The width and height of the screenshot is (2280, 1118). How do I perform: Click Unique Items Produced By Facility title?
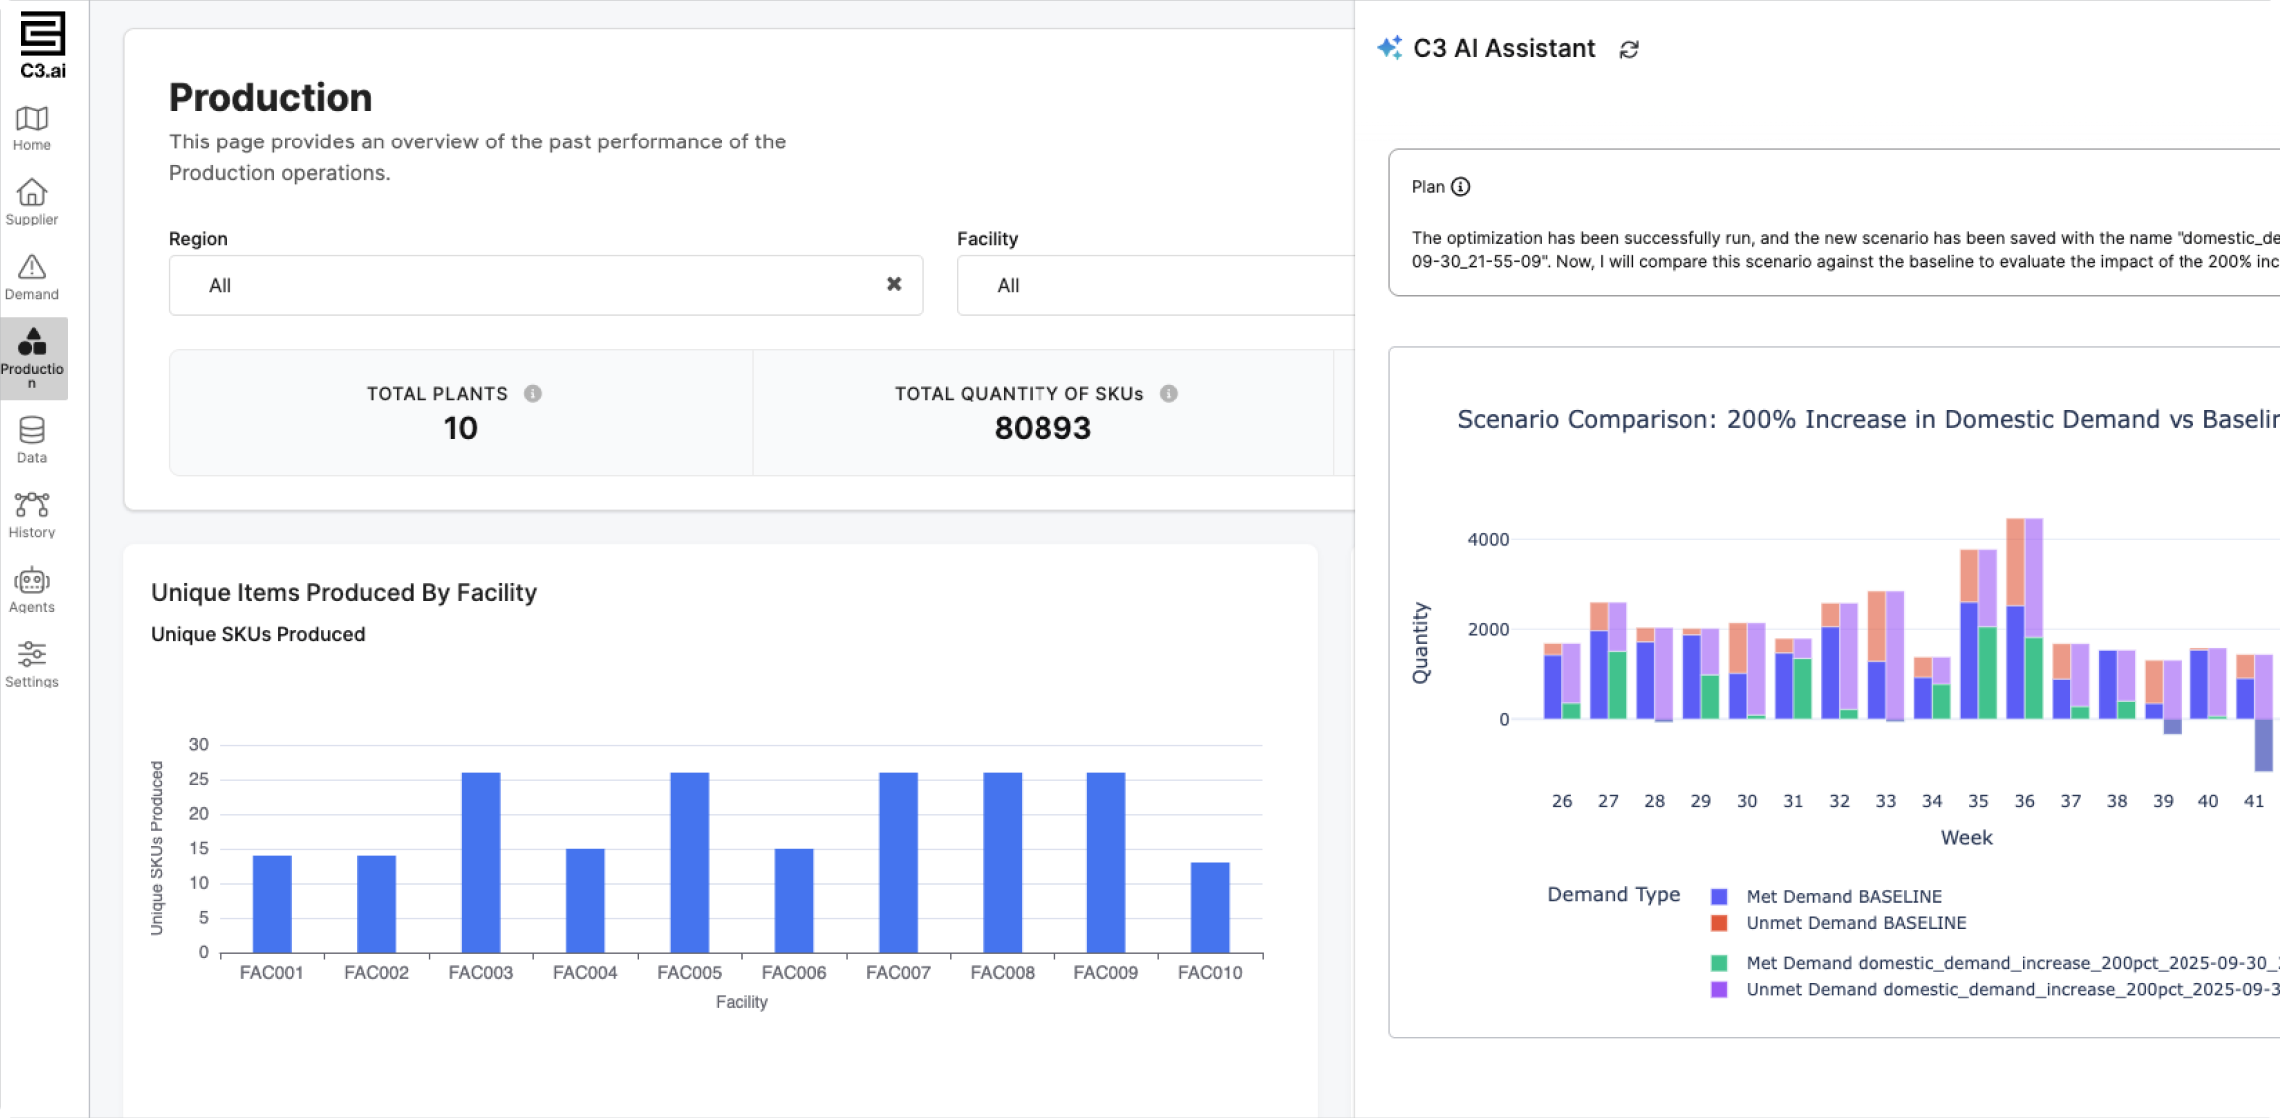click(x=344, y=593)
